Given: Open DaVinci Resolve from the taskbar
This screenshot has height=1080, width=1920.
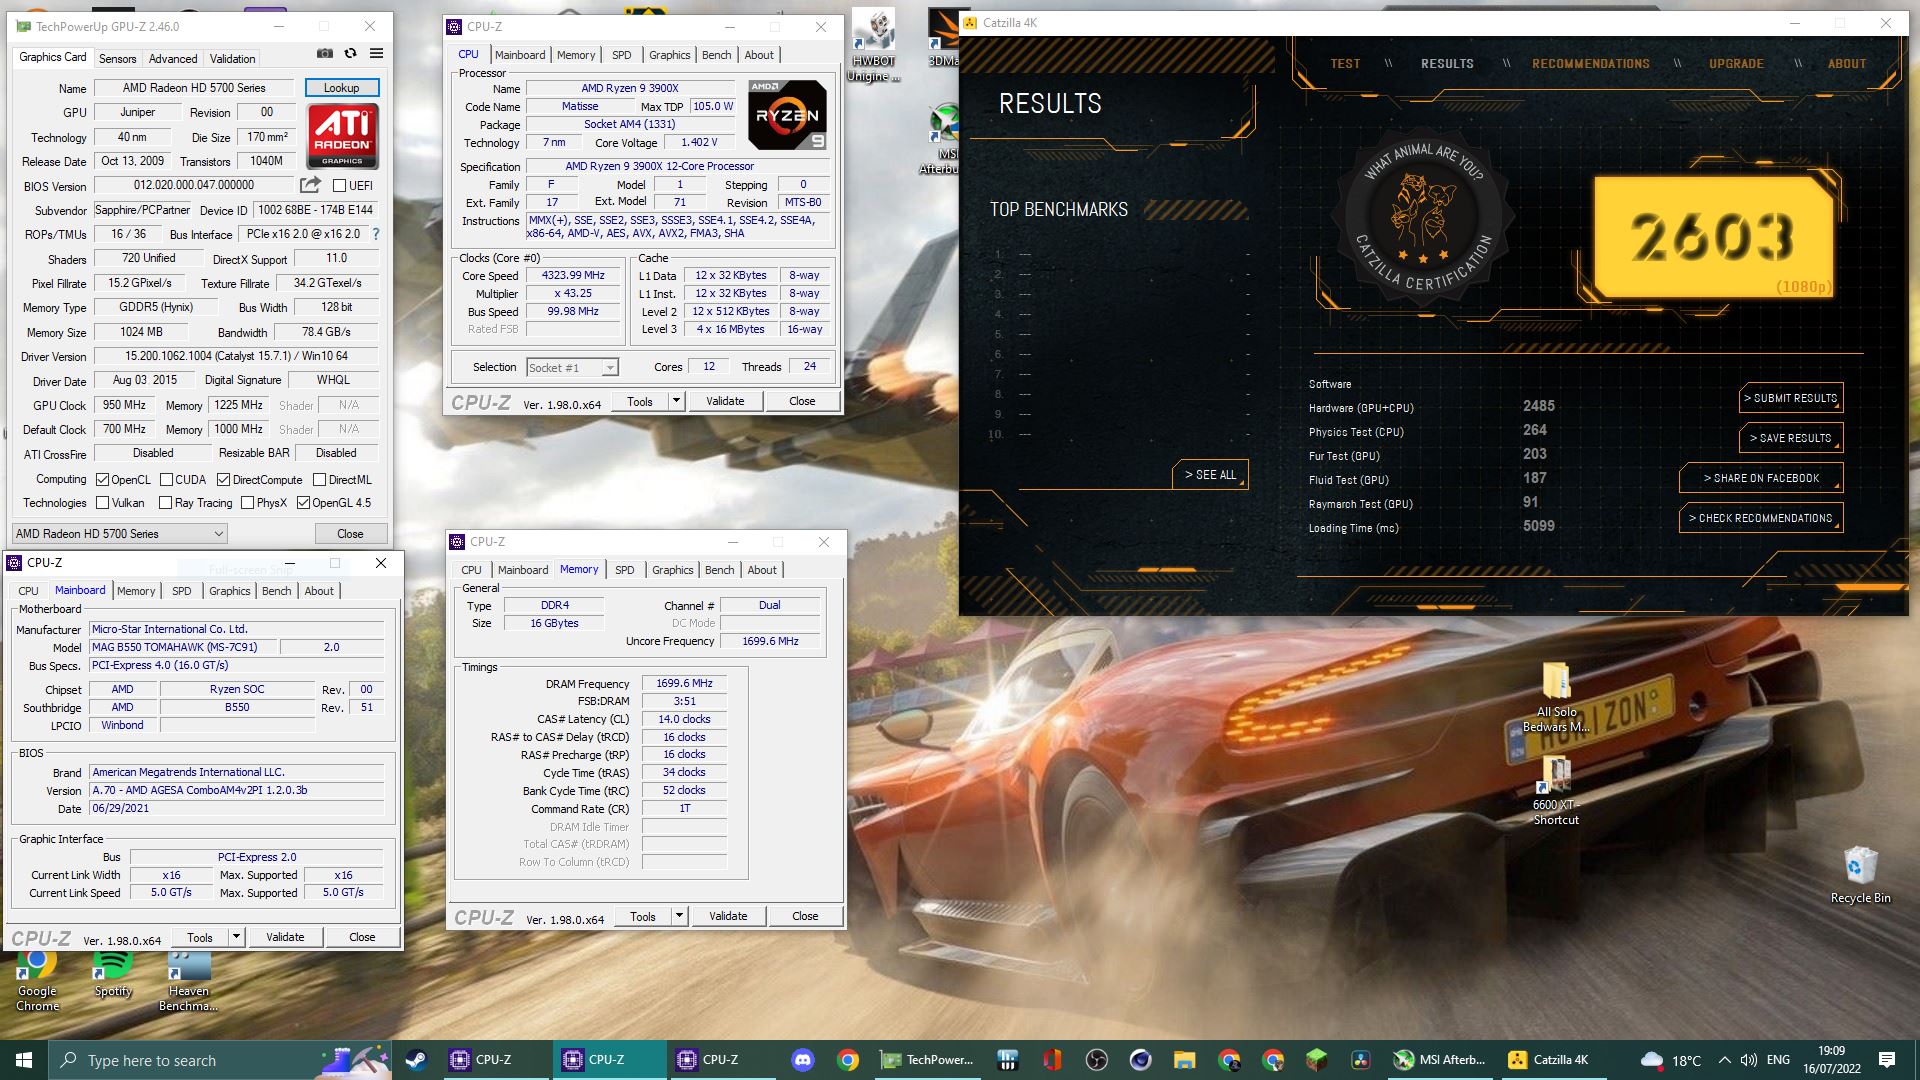Looking at the screenshot, I should 1360,1060.
